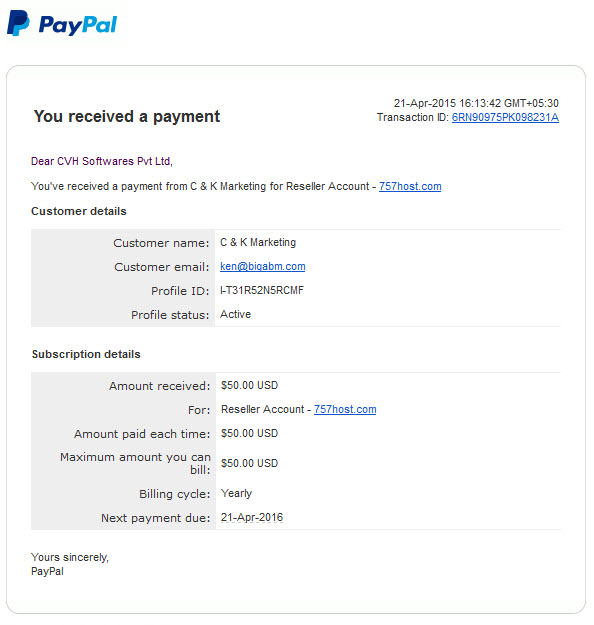The width and height of the screenshot is (594, 625).
Task: Click the PayPal wordmark text
Action: 78,25
